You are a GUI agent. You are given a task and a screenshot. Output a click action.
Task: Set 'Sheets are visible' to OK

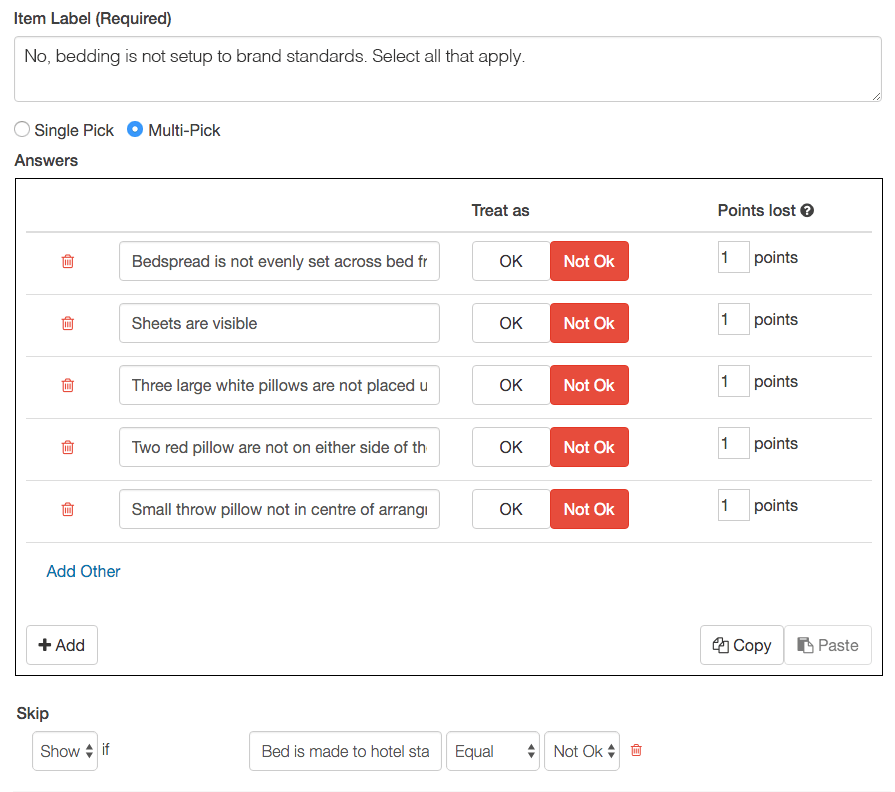pos(511,323)
